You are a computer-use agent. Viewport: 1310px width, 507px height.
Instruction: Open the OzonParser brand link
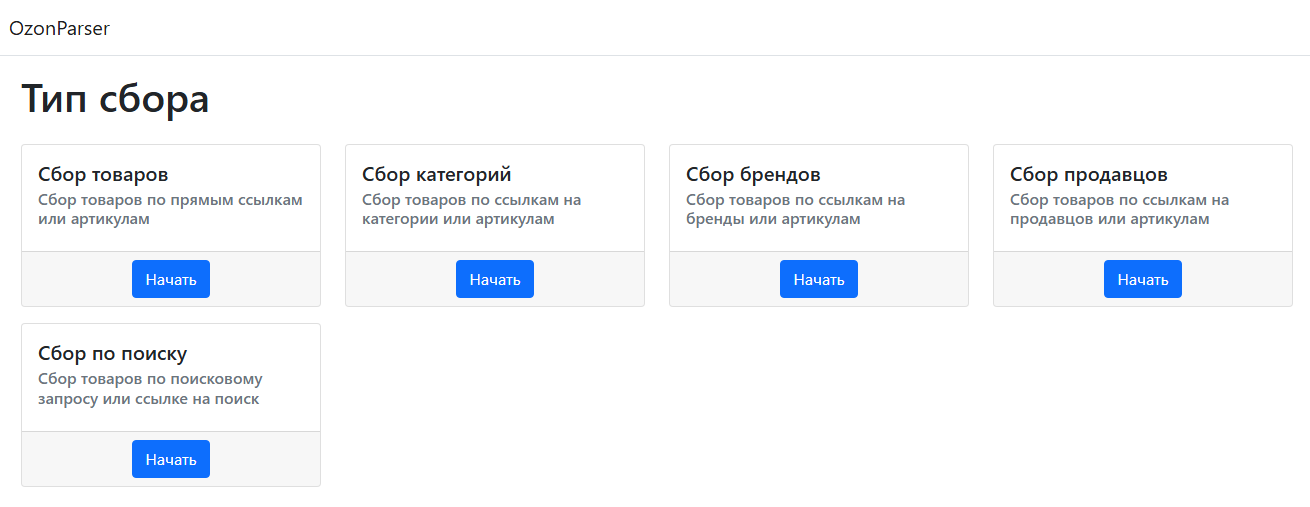[59, 28]
